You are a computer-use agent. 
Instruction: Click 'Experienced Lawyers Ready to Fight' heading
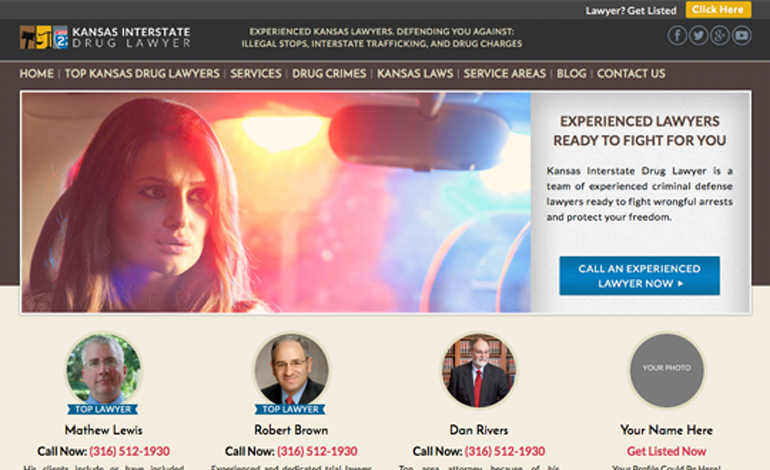(639, 131)
